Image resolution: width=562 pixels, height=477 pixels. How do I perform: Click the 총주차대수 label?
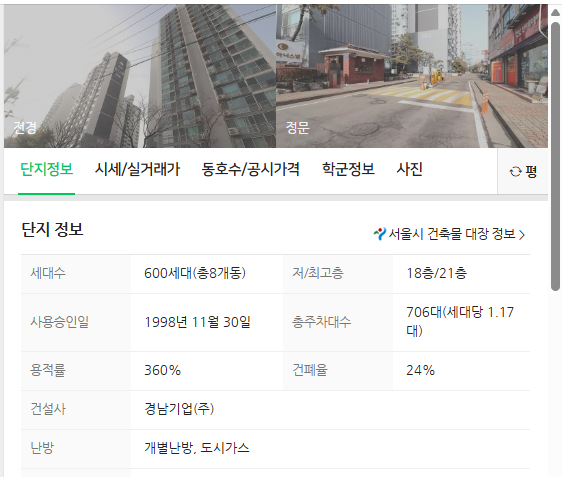click(x=322, y=322)
